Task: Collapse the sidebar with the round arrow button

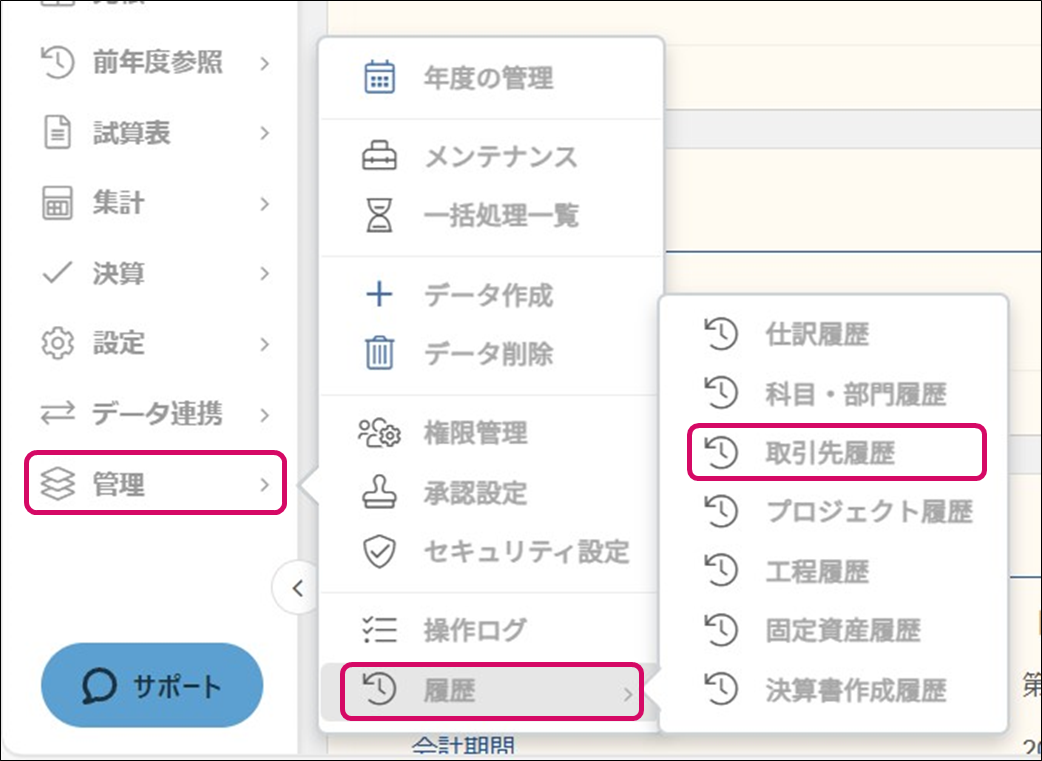Action: coord(296,588)
